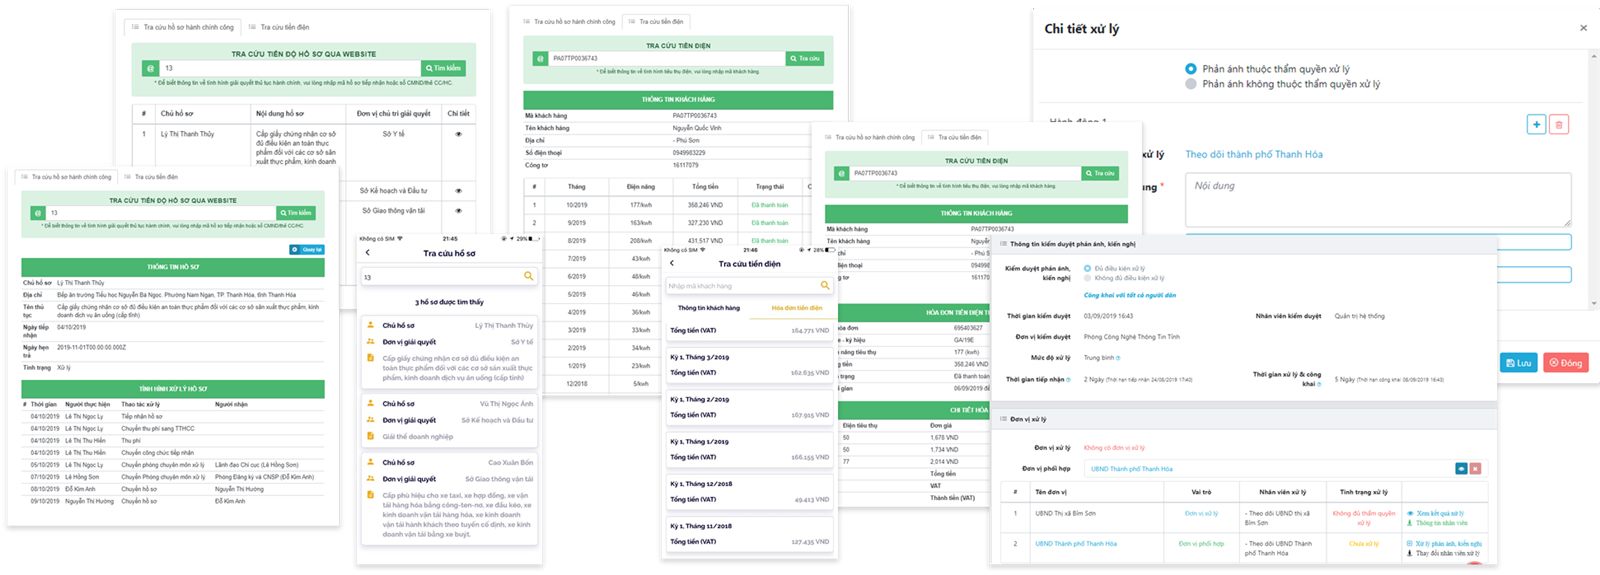This screenshot has width=1600, height=575.
Task: Click blue eye button on Đơn vị phối hợp field
Action: coord(1461,468)
